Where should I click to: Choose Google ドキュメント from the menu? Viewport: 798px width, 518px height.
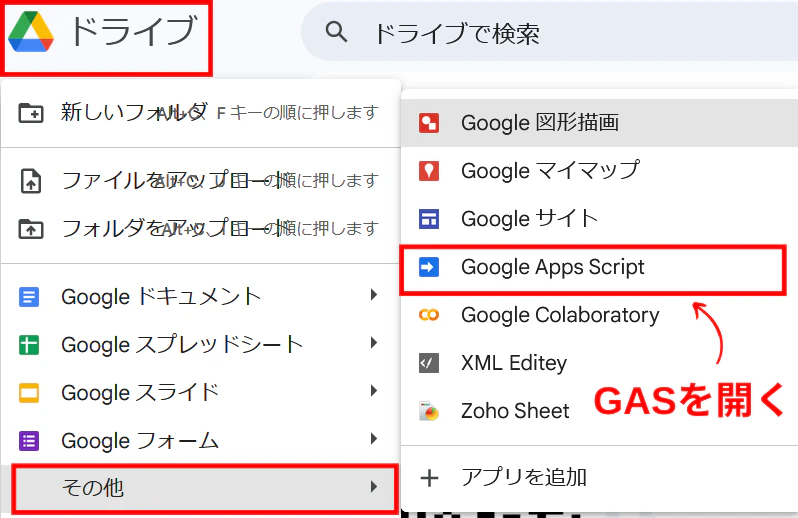point(201,296)
